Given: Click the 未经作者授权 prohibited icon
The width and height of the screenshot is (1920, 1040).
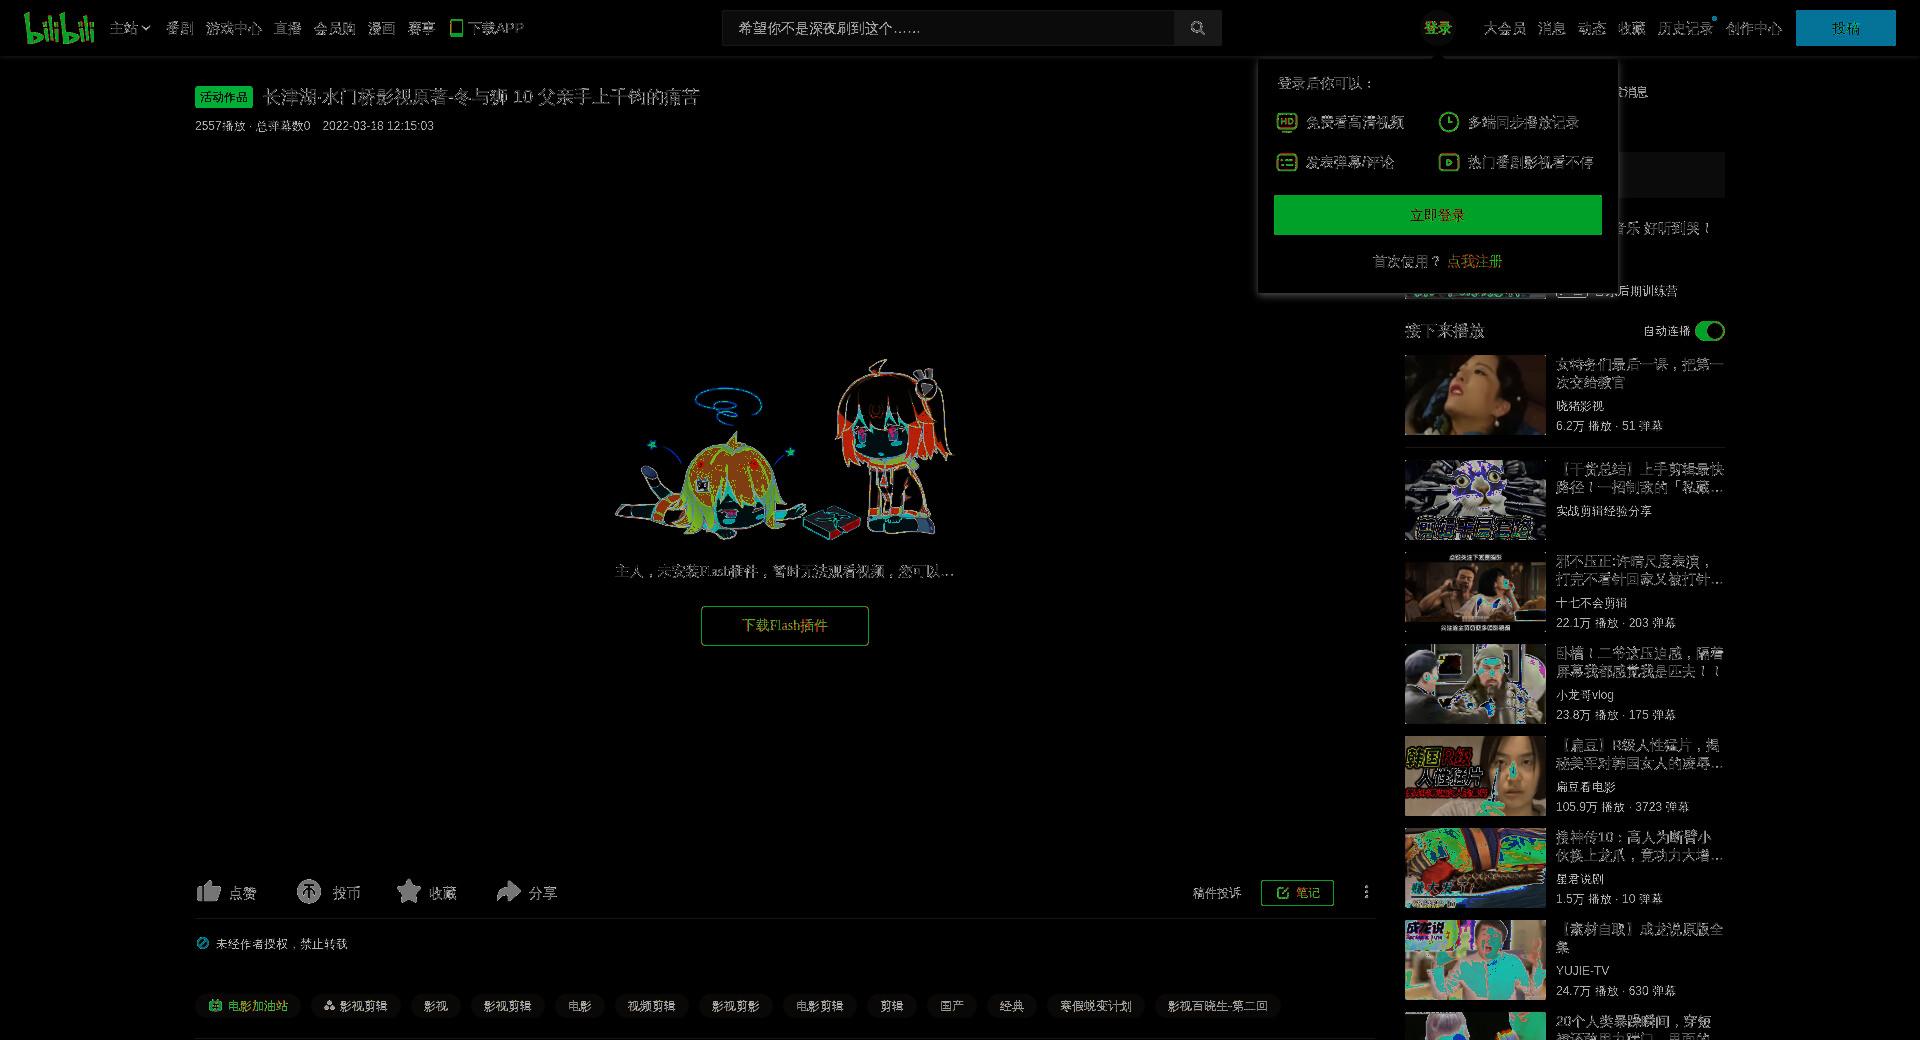Looking at the screenshot, I should point(203,943).
